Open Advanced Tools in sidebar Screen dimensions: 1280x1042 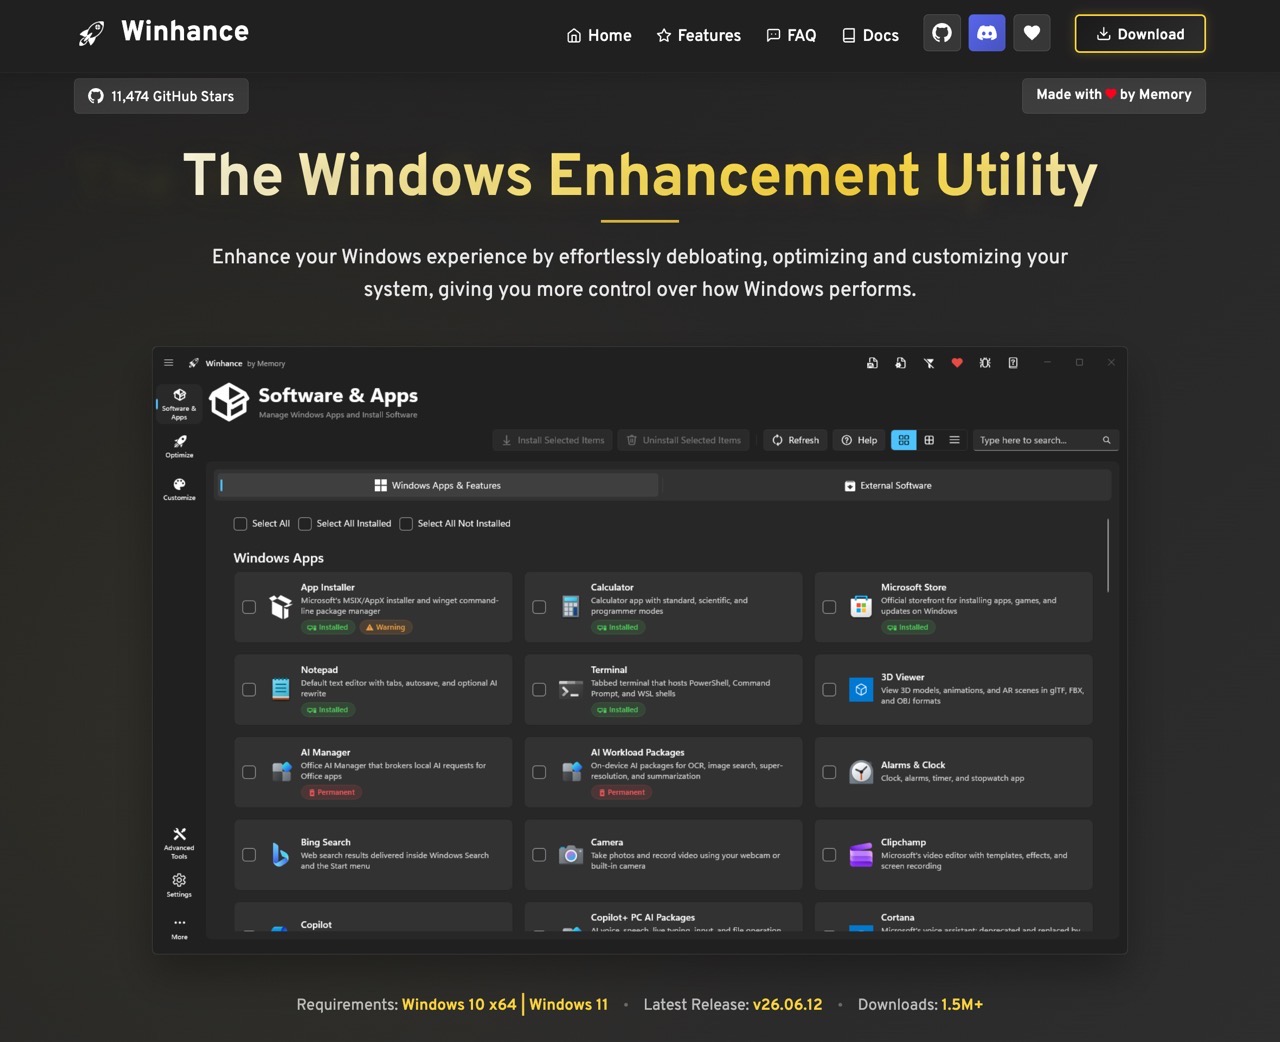tap(179, 844)
